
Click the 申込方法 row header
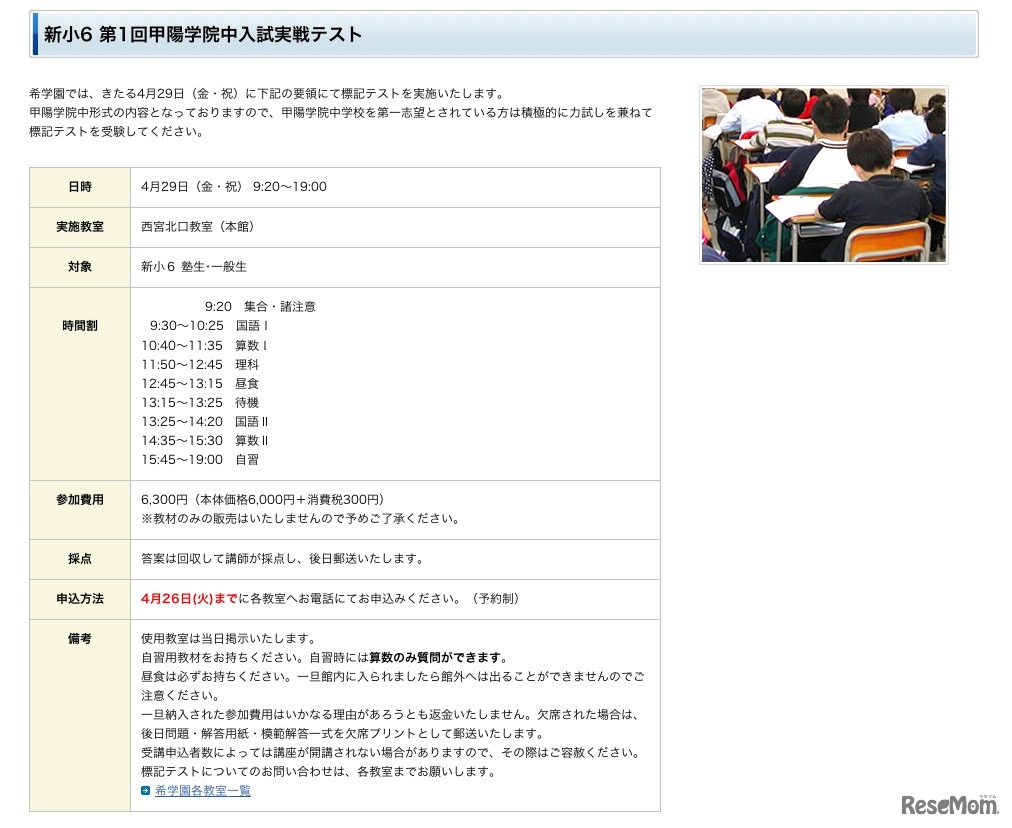(79, 598)
